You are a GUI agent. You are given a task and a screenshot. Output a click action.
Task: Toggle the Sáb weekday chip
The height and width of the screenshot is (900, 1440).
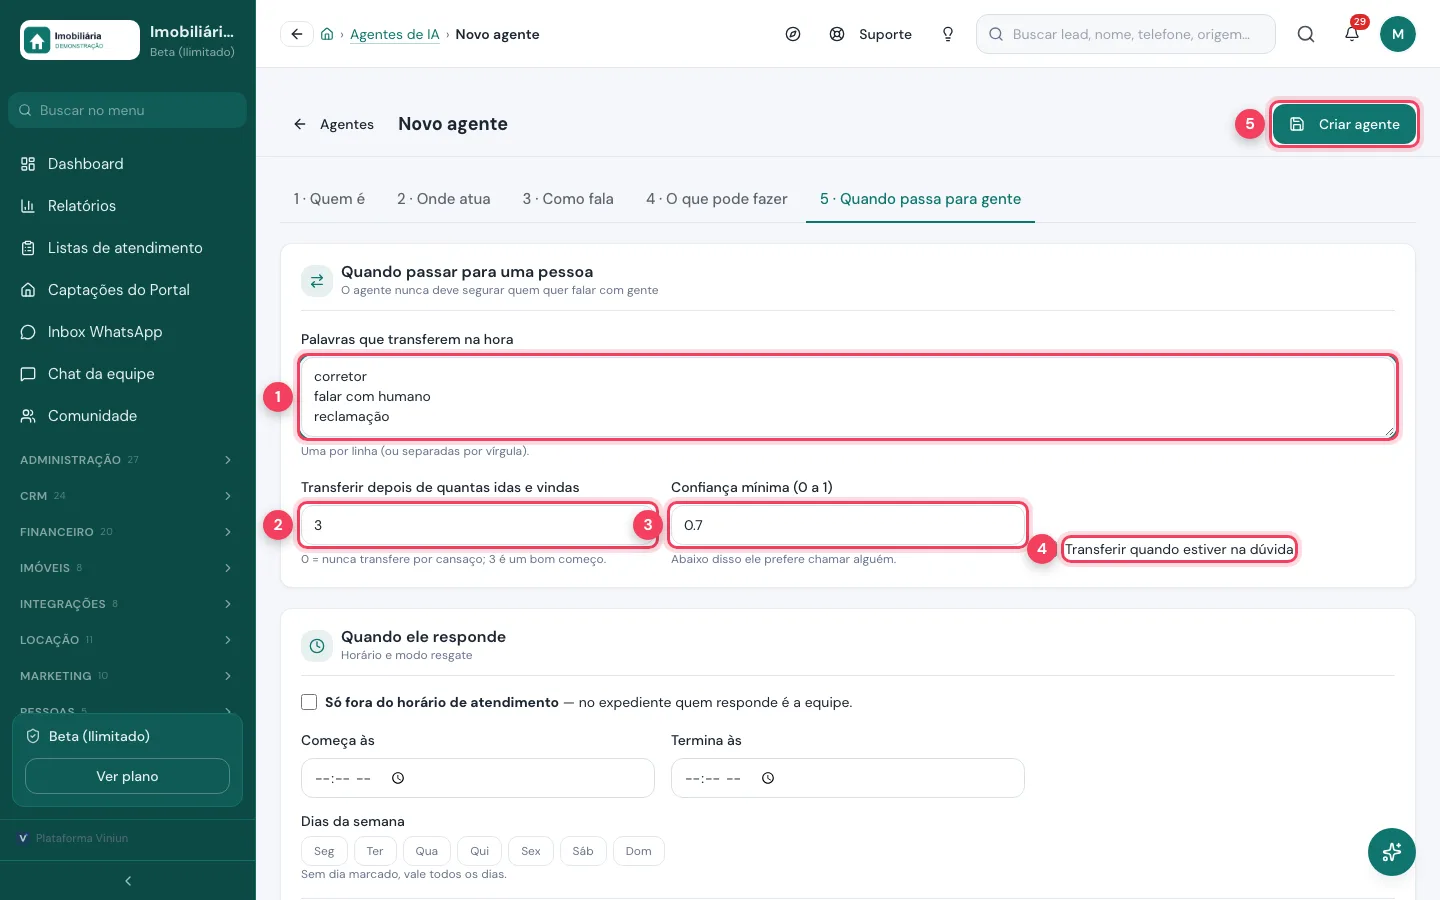coord(583,851)
